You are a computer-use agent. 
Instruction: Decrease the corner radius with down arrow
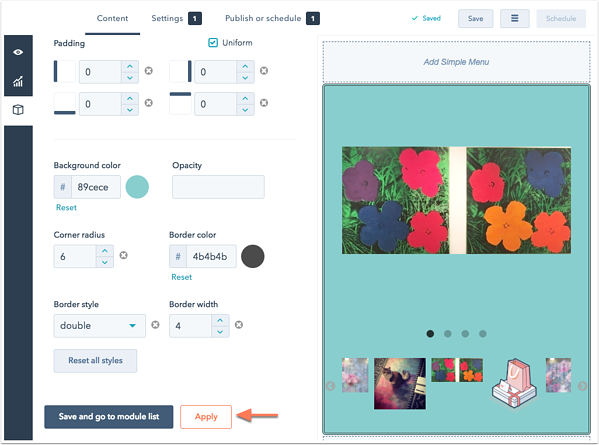coord(105,262)
